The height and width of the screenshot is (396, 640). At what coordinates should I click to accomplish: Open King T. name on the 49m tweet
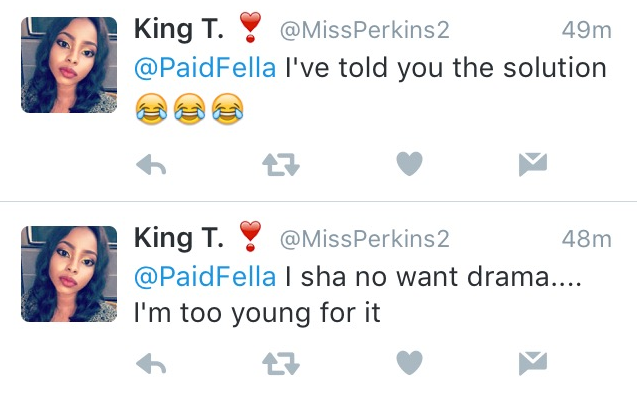point(179,30)
